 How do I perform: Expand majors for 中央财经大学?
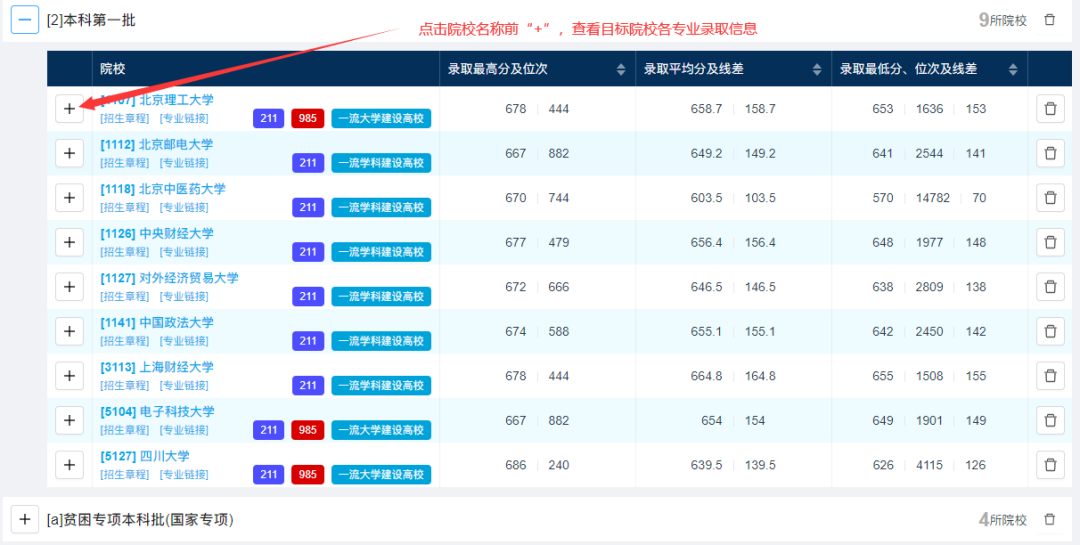(x=70, y=243)
